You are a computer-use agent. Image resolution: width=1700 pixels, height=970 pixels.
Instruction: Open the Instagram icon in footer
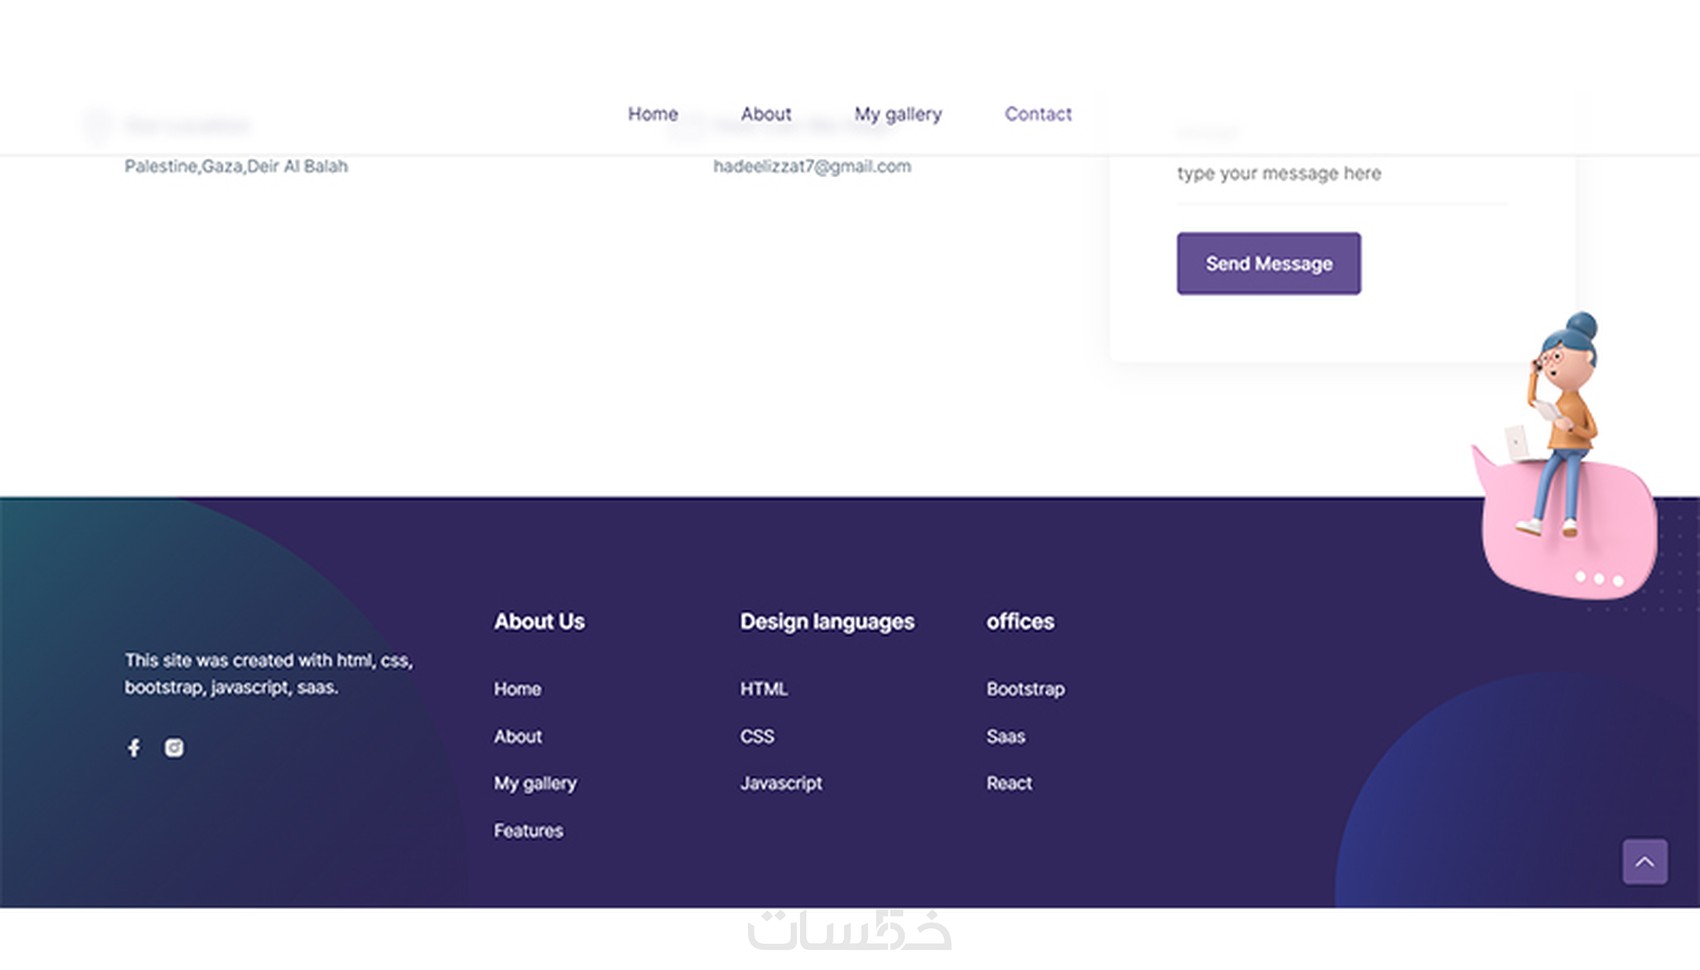coord(174,748)
